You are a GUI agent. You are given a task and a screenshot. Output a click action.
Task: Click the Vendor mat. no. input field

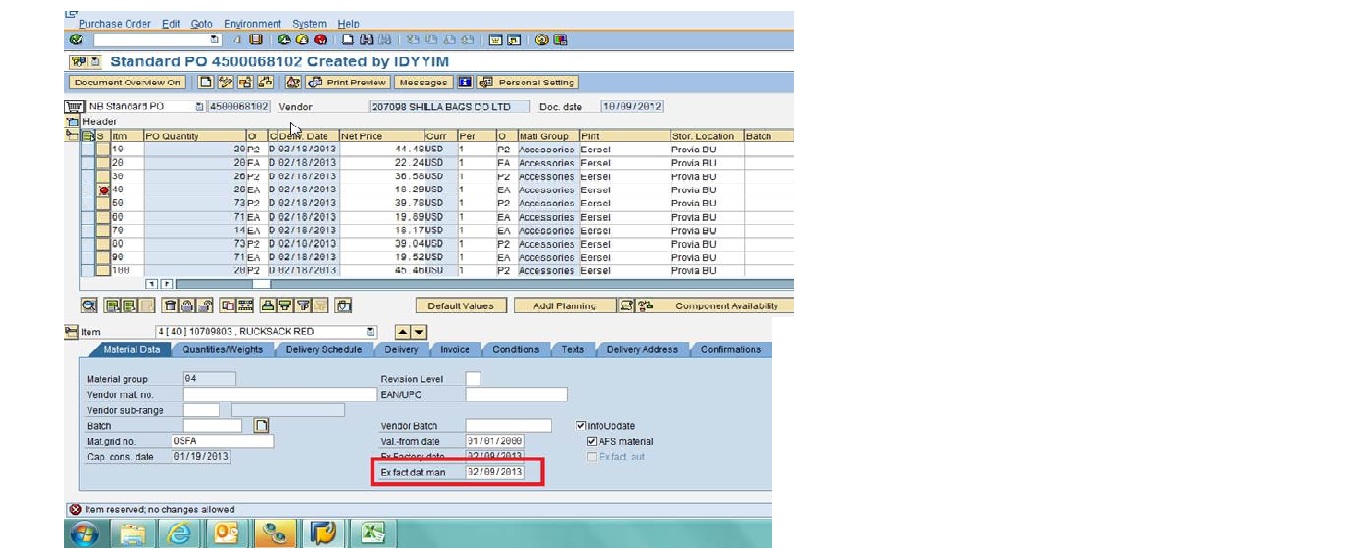(279, 395)
